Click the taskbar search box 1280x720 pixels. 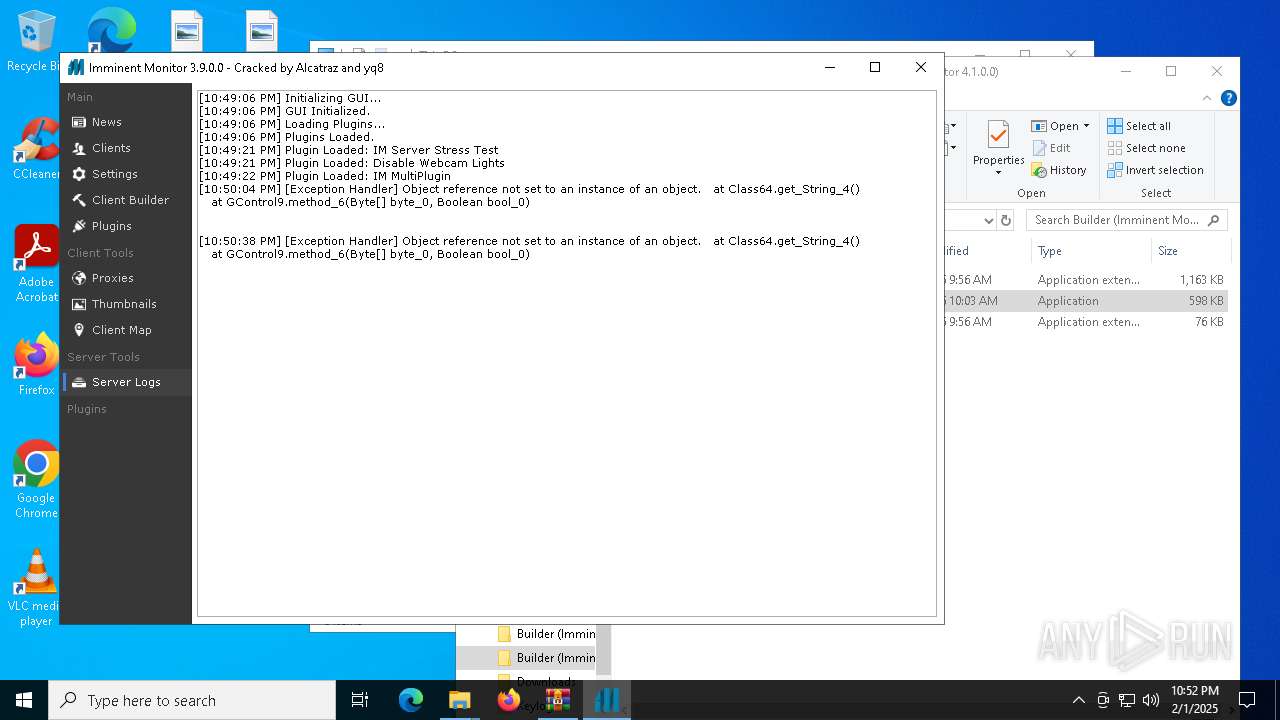point(192,700)
